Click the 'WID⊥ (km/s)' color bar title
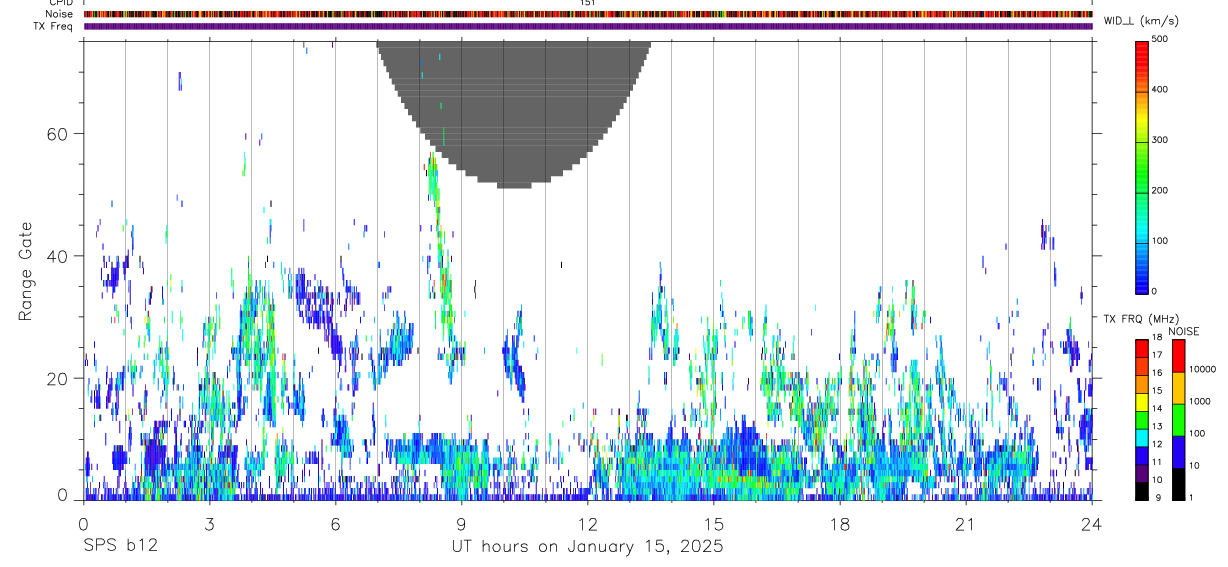 (x=1141, y=20)
